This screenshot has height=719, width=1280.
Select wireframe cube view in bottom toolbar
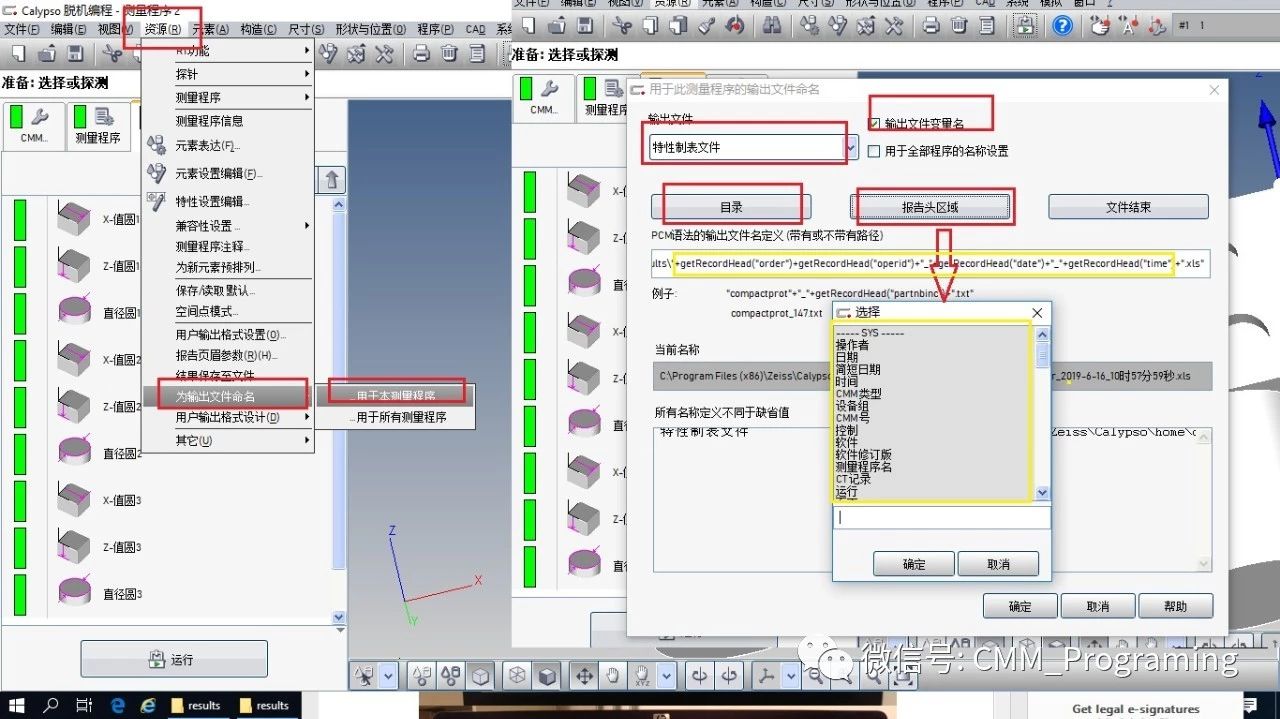click(x=518, y=677)
